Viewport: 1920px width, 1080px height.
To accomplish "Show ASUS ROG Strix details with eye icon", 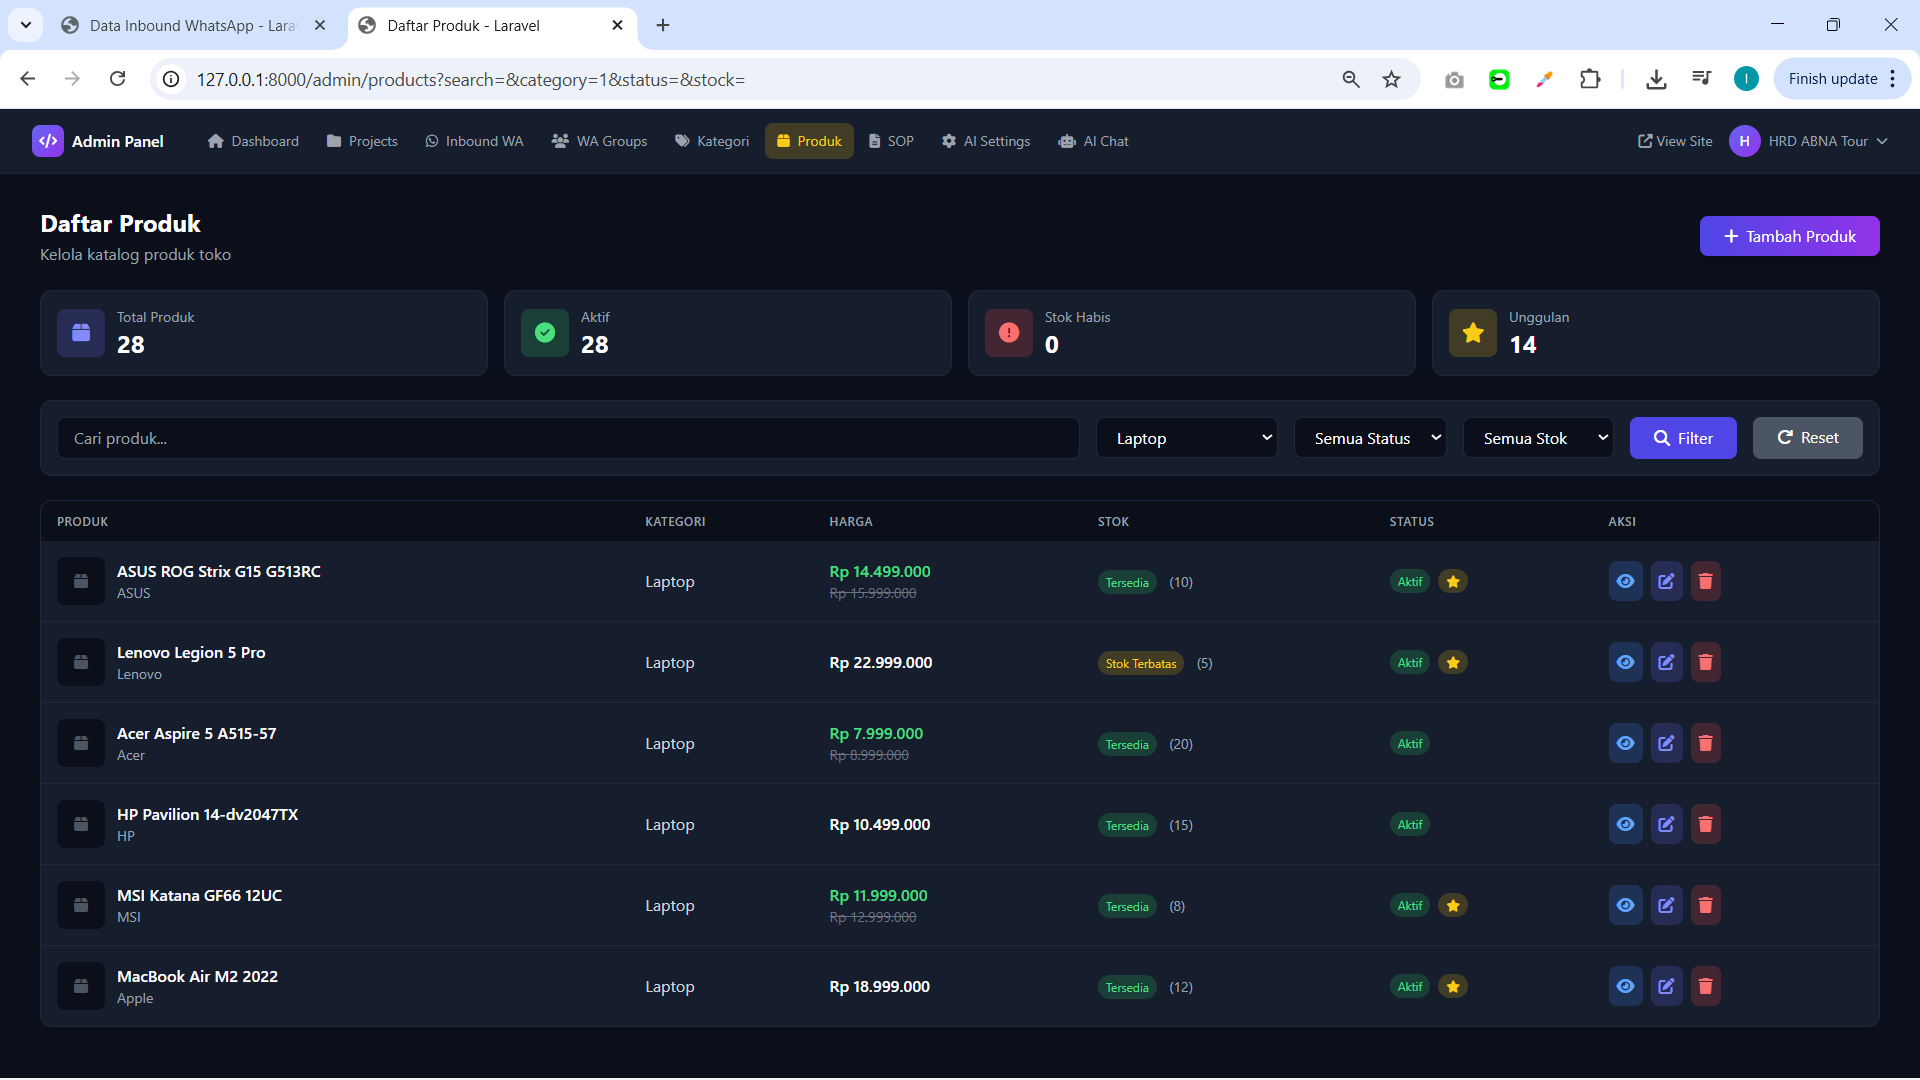I will [x=1625, y=581].
